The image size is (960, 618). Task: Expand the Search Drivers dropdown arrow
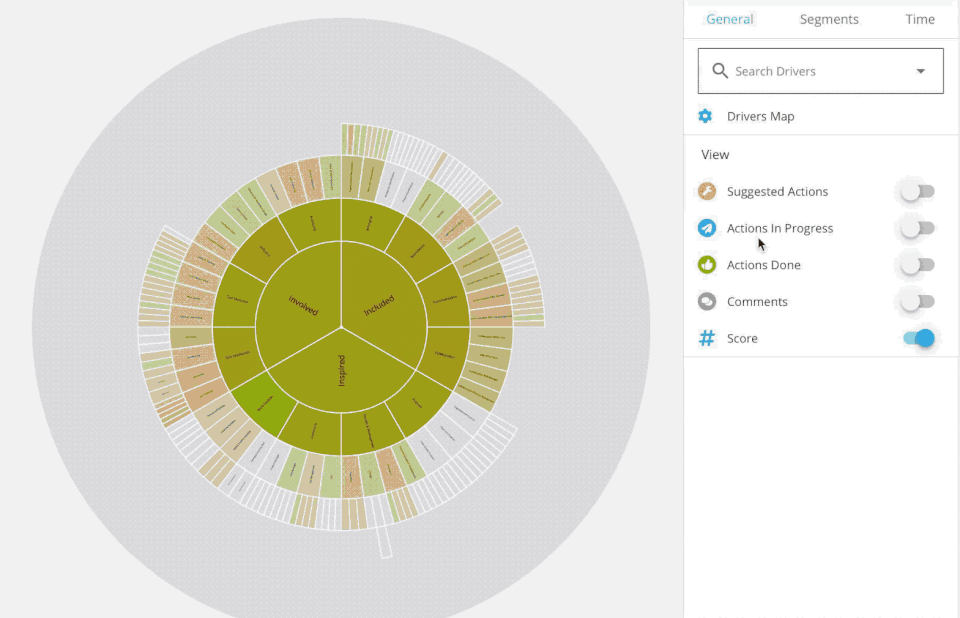[921, 71]
